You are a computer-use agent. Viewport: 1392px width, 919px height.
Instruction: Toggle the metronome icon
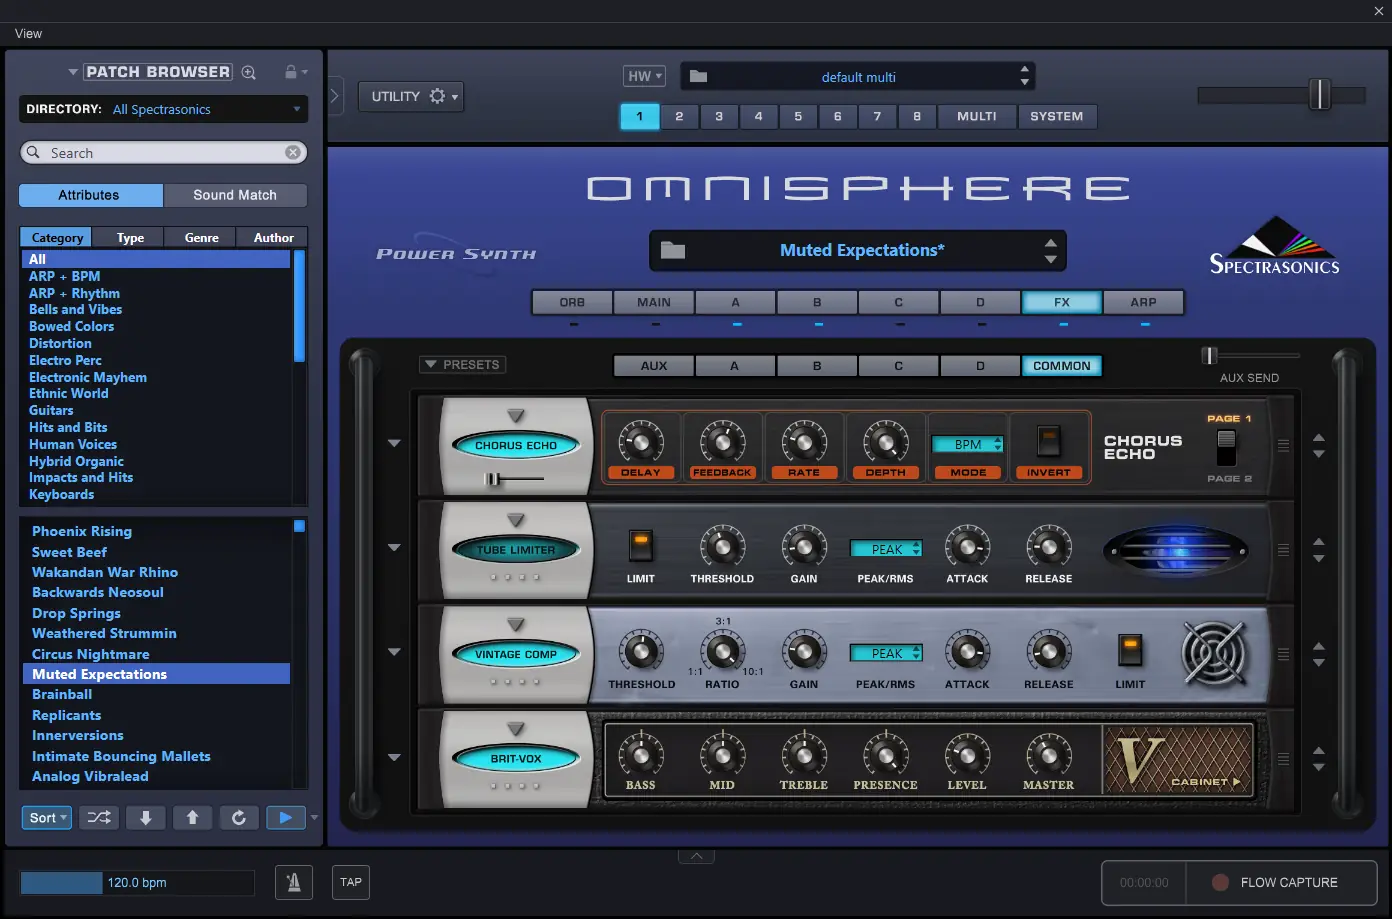click(x=294, y=882)
